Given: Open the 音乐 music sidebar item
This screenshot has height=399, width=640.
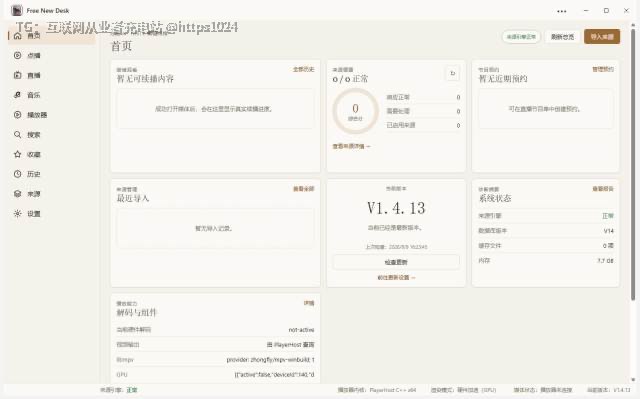Looking at the screenshot, I should click(52, 95).
